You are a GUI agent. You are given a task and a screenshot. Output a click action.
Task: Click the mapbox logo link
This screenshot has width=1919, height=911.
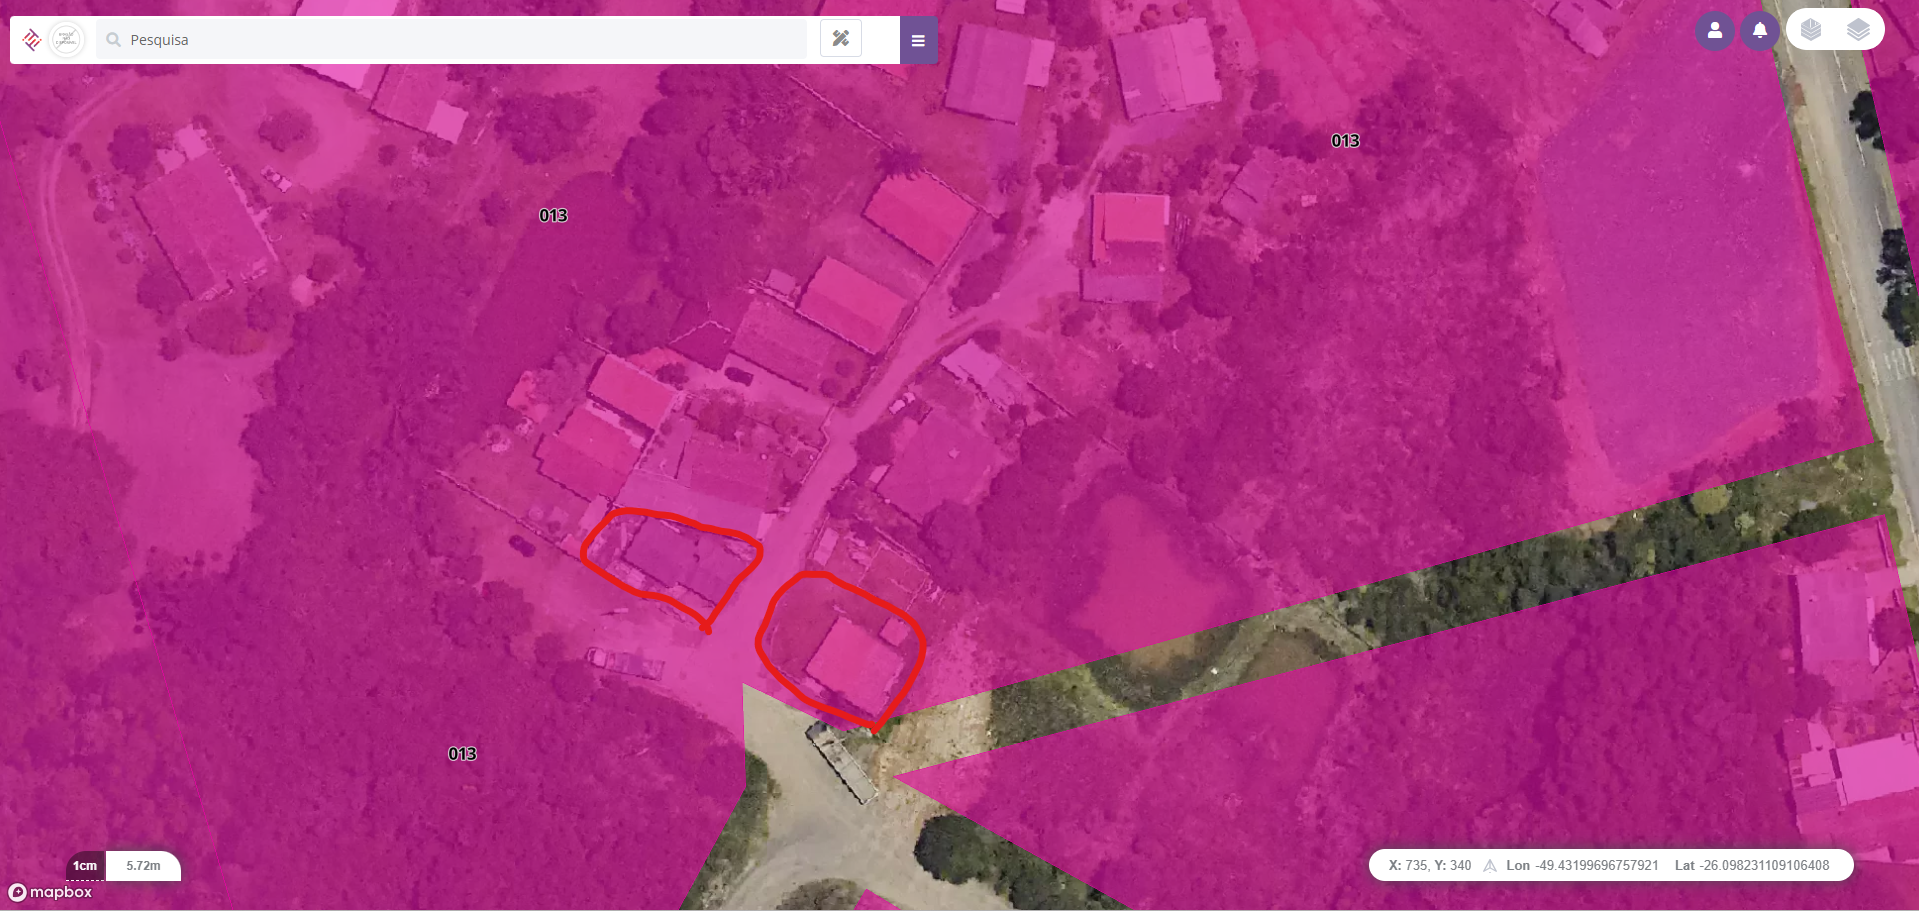pyautogui.click(x=50, y=892)
